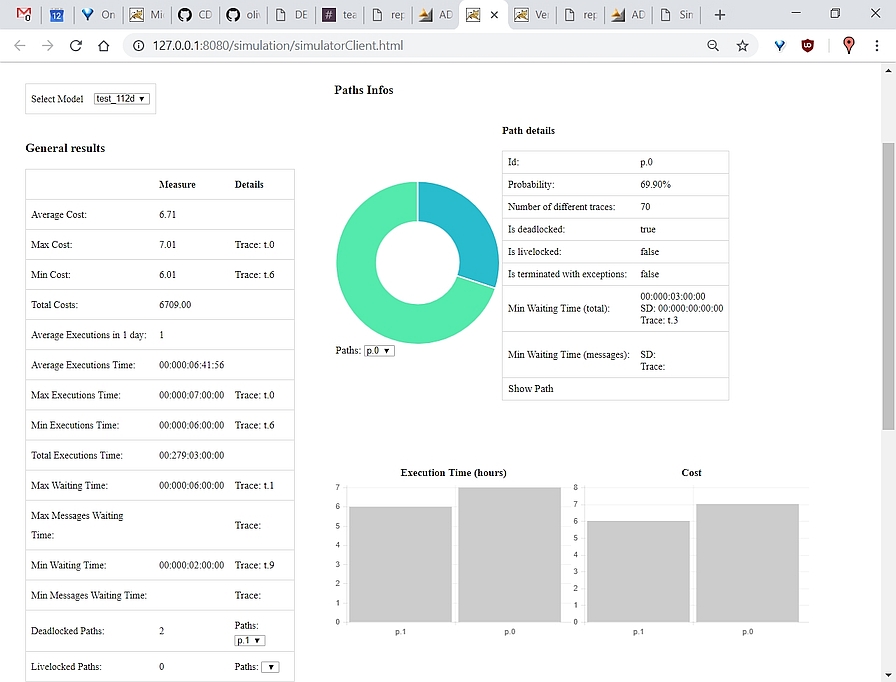Expand the Deadlocked Paths p.1 dropdown
Image resolution: width=896 pixels, height=682 pixels.
point(250,640)
